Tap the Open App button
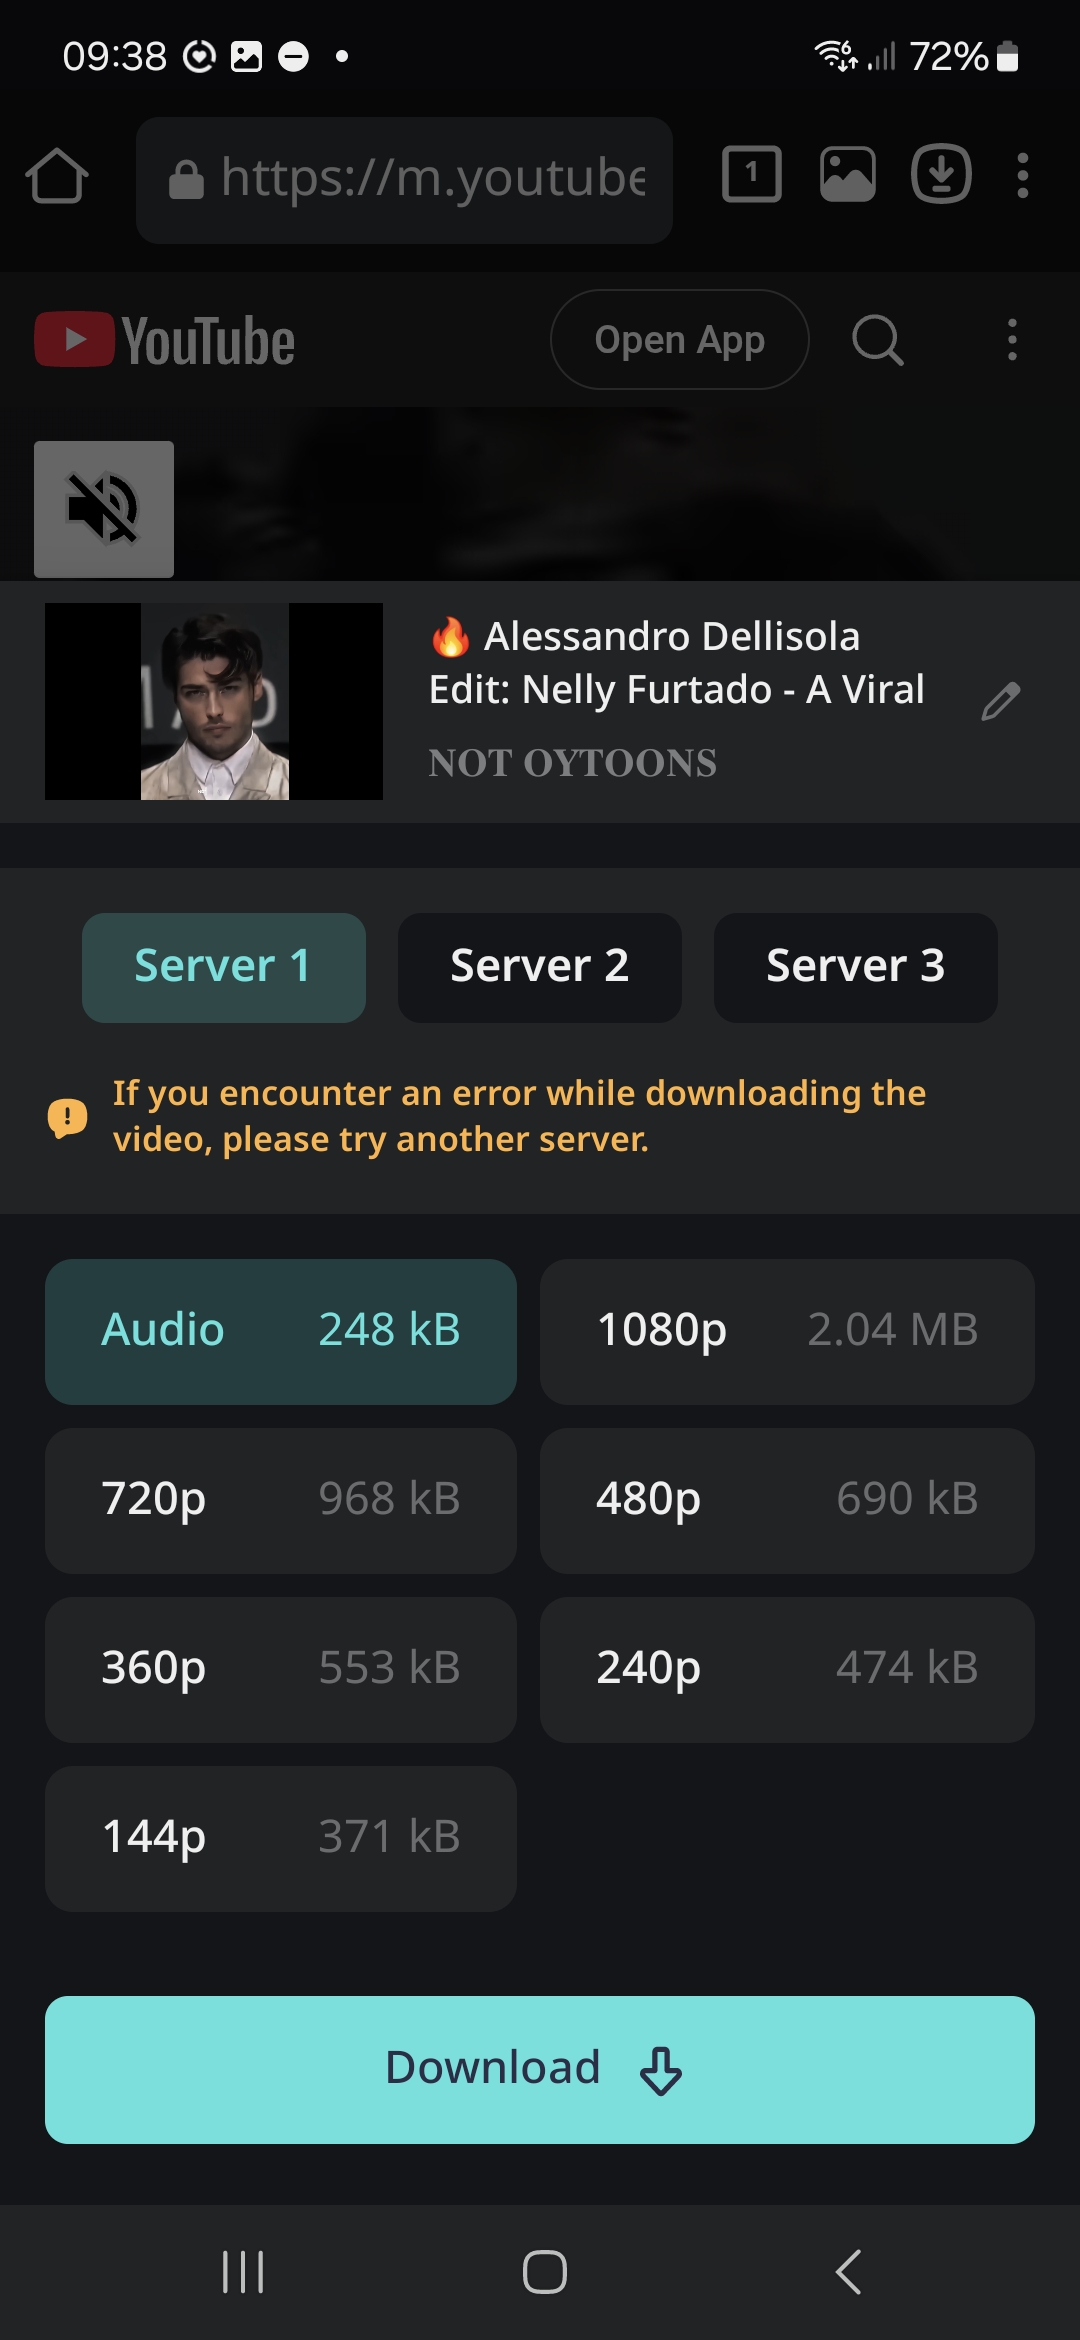 pos(680,340)
